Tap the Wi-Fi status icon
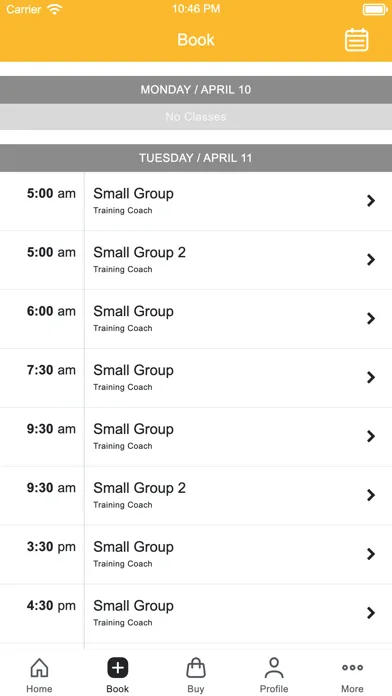Viewport: 392px width, 696px height. pos(55,9)
